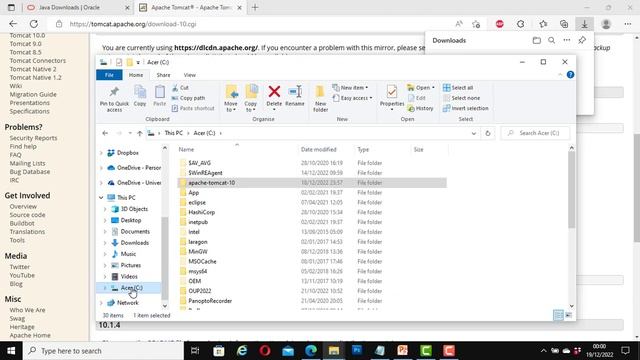The height and width of the screenshot is (360, 640).
Task: Click Invert selection in ribbon
Action: pyautogui.click(x=466, y=108)
